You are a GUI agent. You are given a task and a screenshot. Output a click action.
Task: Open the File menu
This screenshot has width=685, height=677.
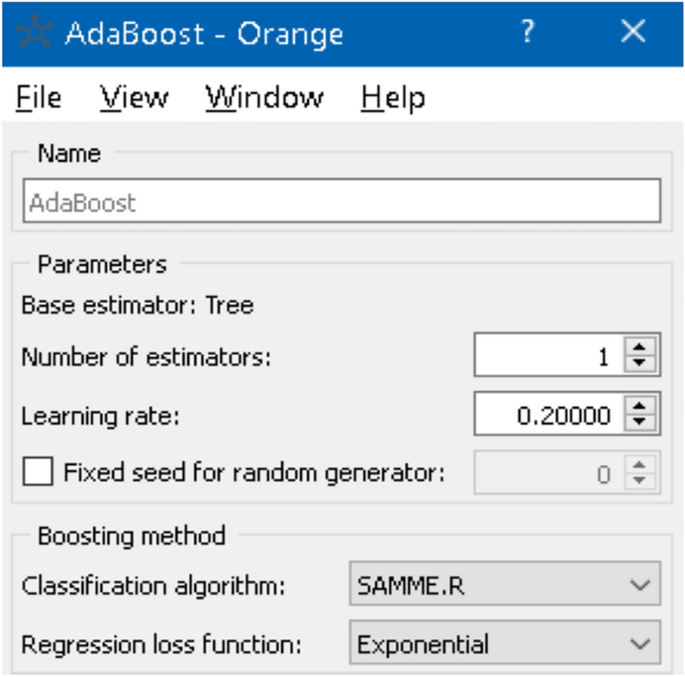(38, 97)
